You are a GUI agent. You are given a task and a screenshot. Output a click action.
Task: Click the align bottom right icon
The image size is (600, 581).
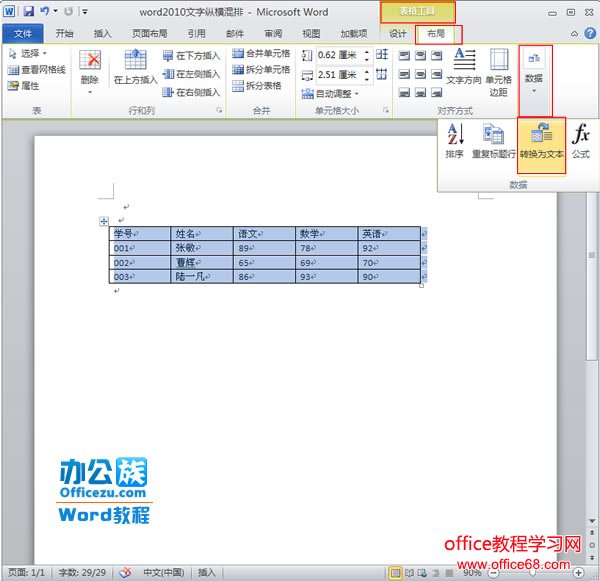[x=437, y=92]
